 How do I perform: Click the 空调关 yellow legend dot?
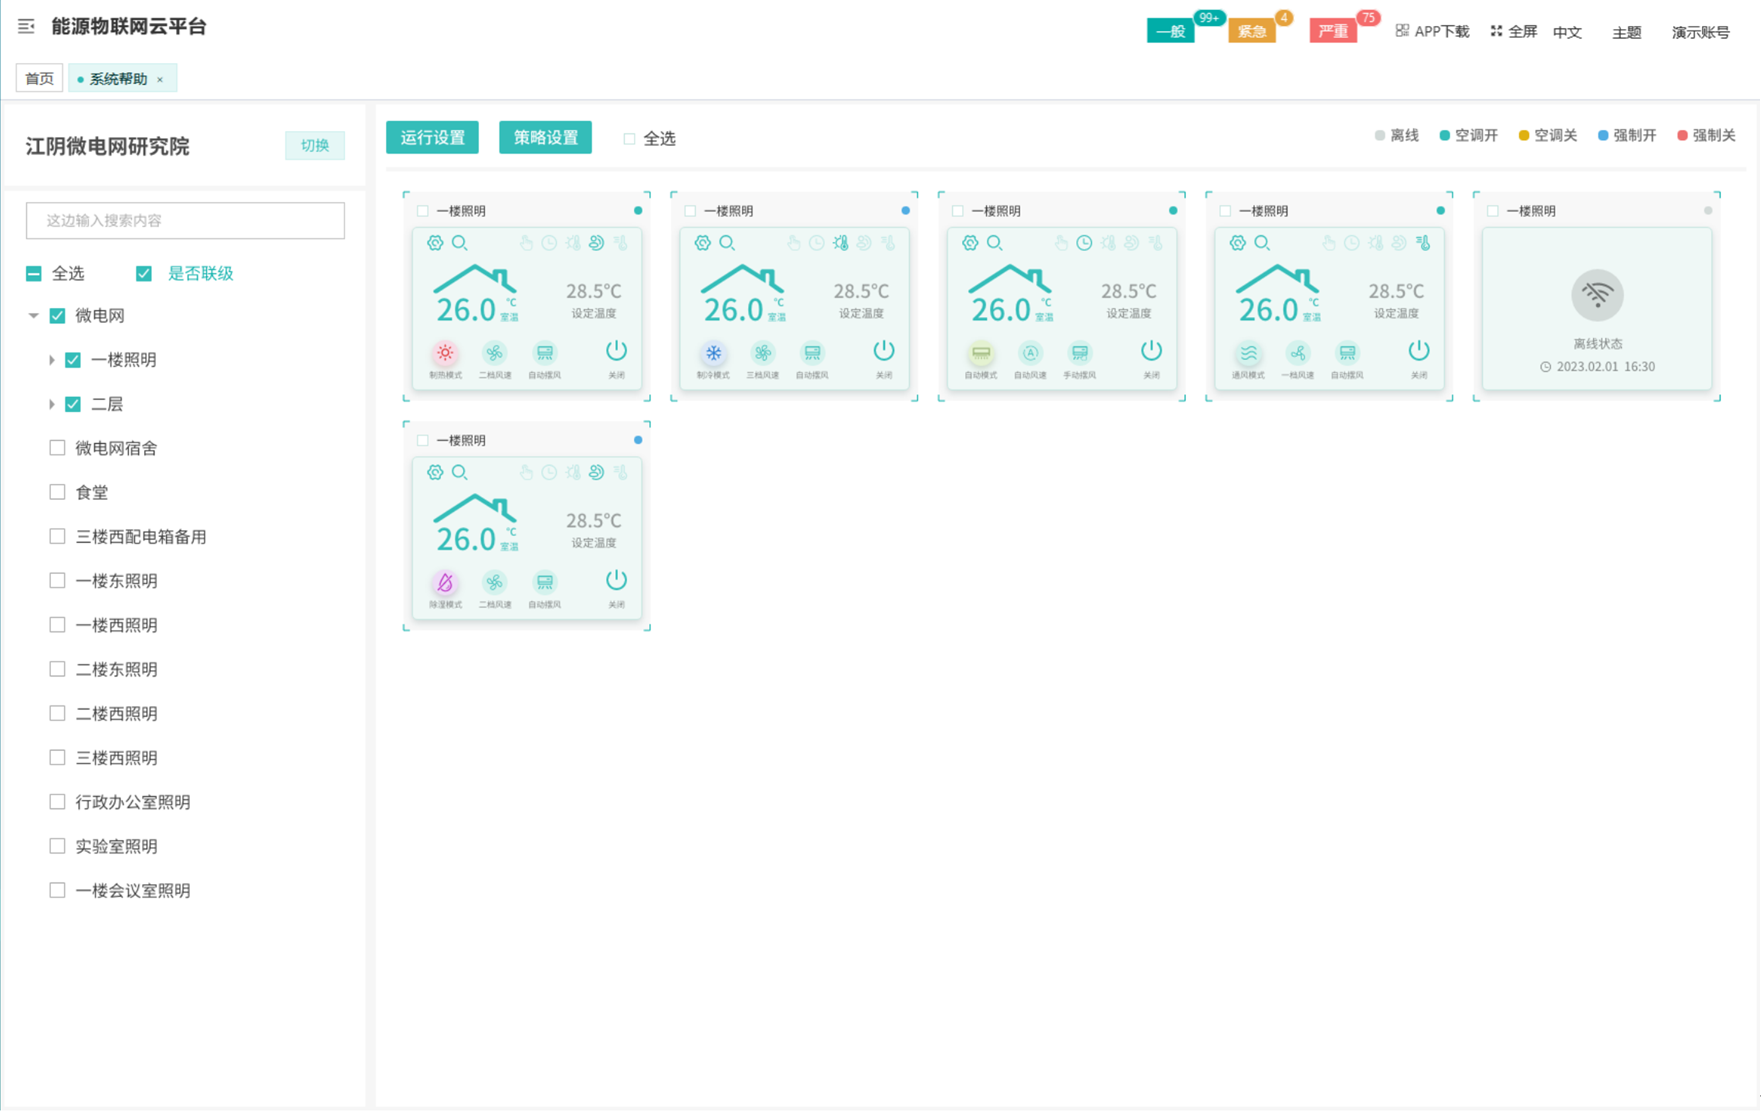1524,136
